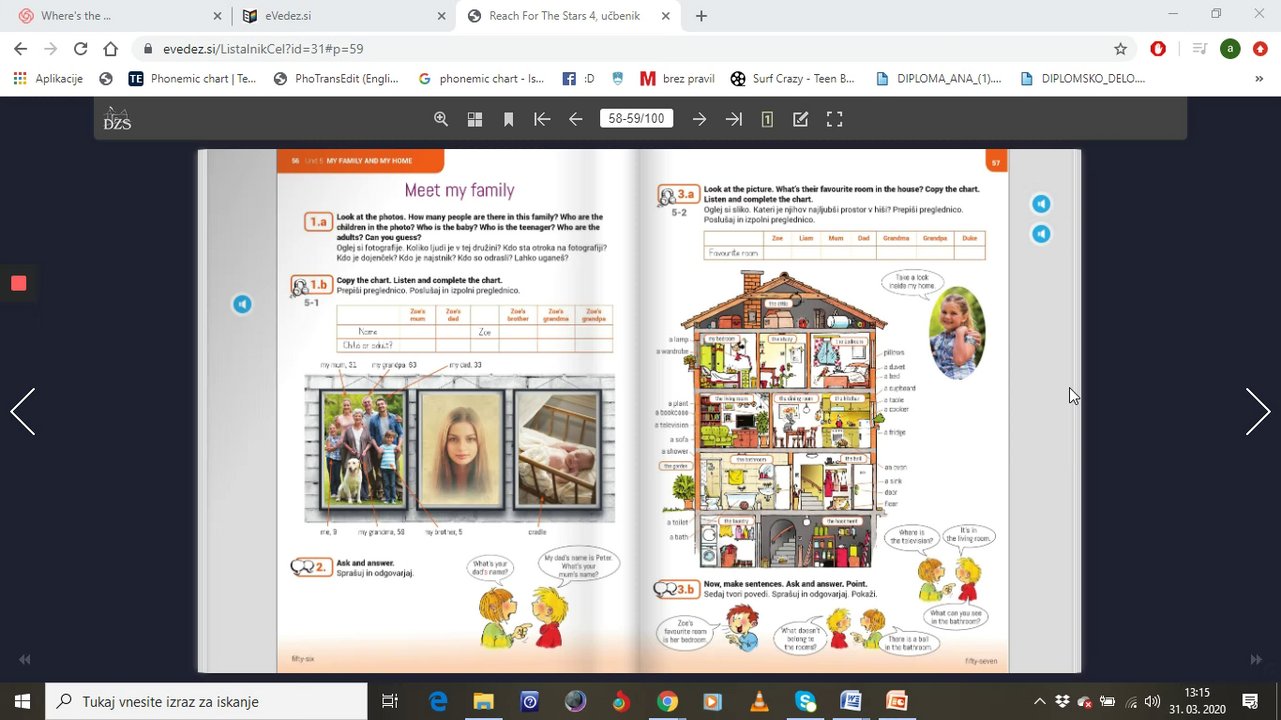The height and width of the screenshot is (720, 1281).
Task: Open the DIPLOMA_ANA_(1) bookmark
Action: [938, 78]
